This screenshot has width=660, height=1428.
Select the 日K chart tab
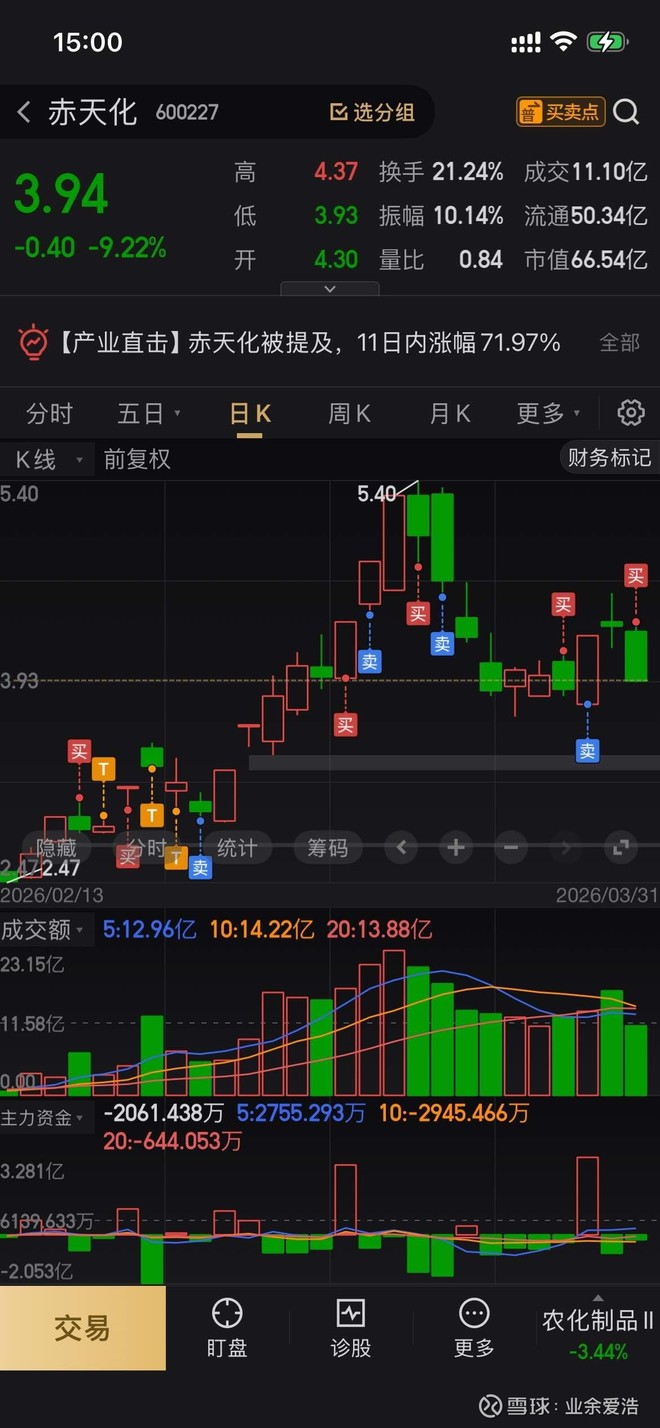pos(250,413)
